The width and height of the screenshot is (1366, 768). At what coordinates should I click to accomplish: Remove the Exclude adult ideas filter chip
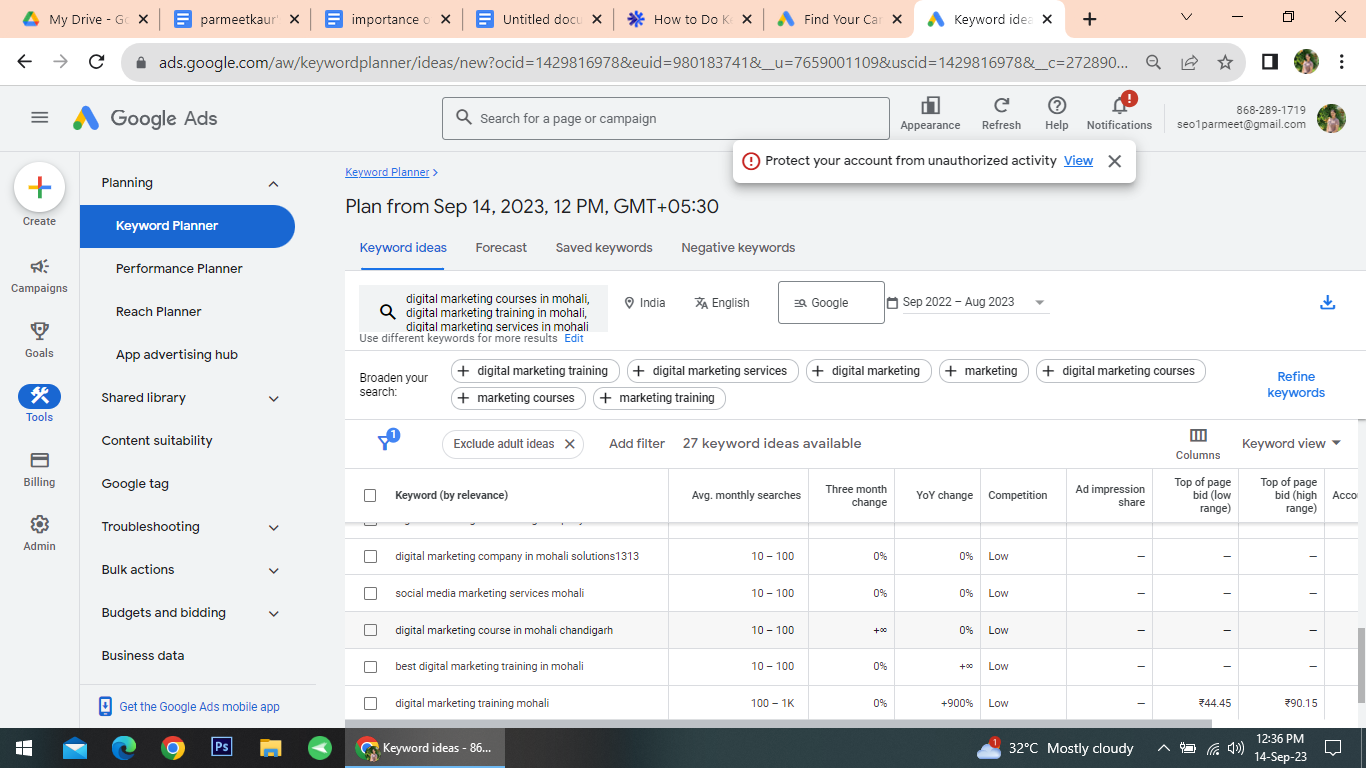click(x=570, y=444)
